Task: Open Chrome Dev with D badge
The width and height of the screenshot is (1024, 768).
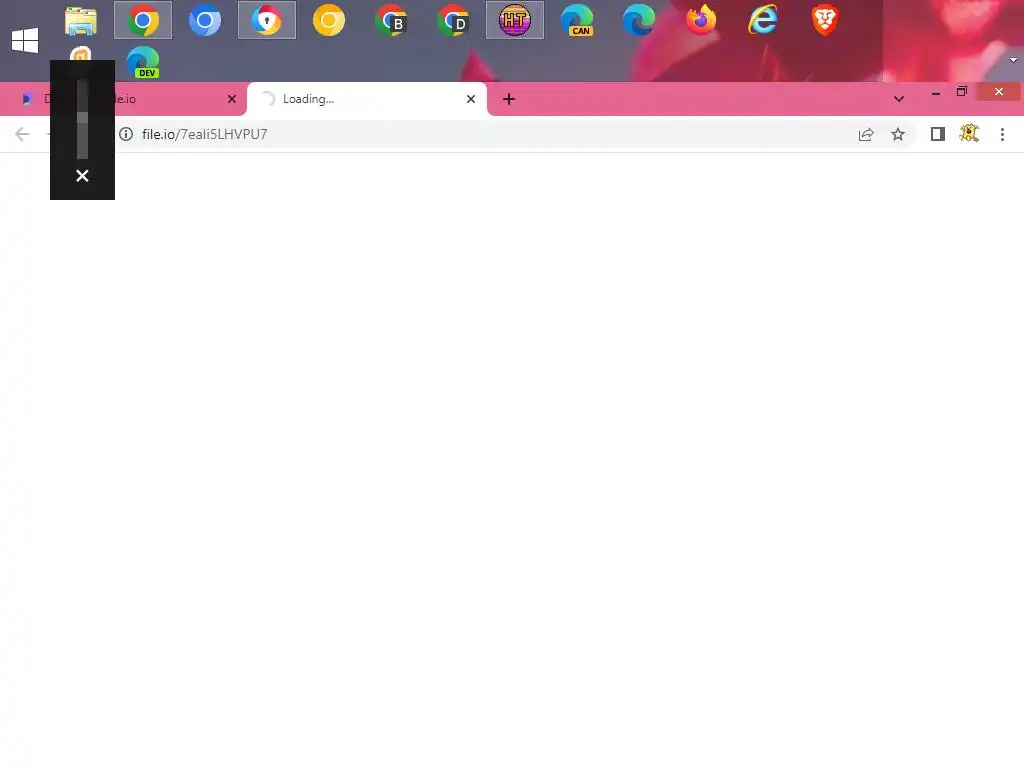Action: [453, 20]
